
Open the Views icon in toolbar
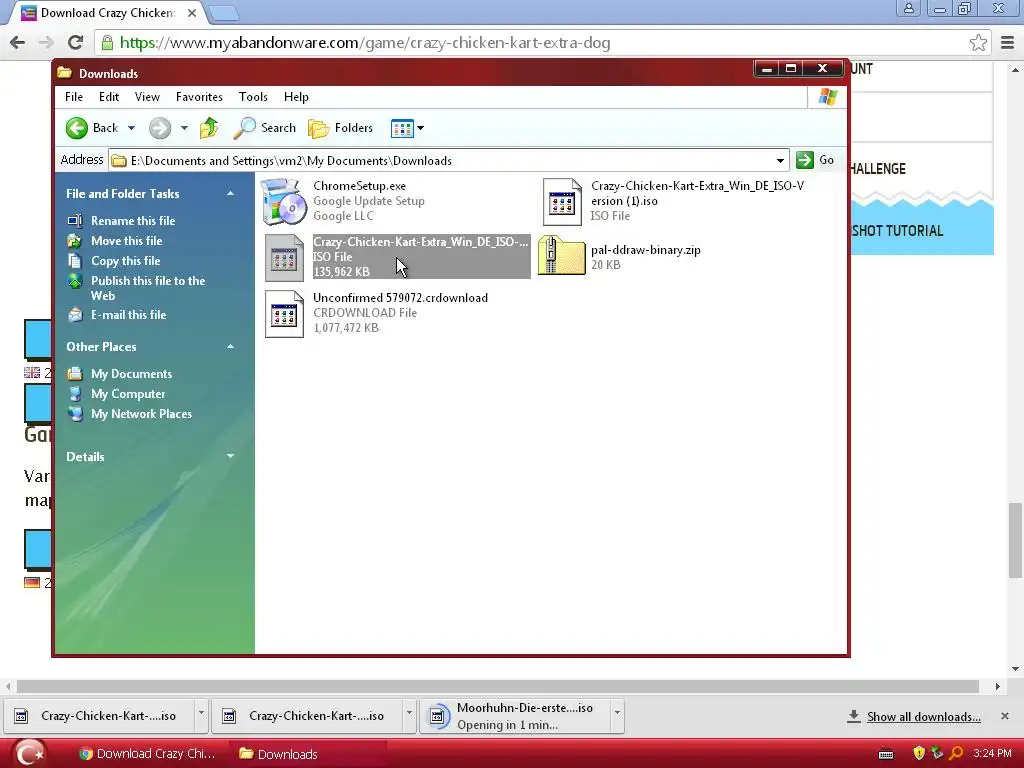tap(402, 129)
